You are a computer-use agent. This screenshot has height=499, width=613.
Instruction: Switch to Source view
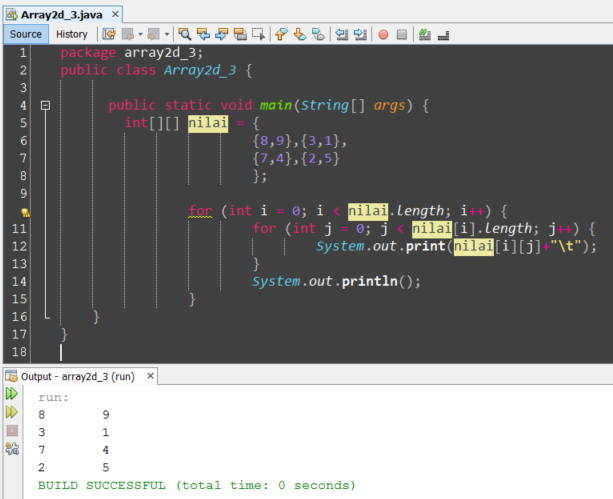pyautogui.click(x=25, y=34)
